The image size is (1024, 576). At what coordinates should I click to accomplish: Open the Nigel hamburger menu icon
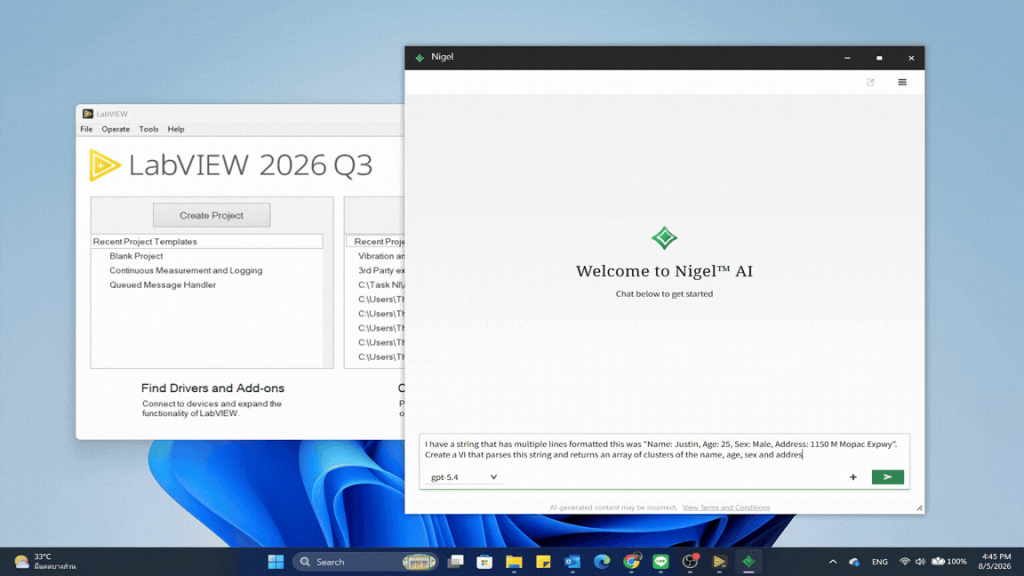[902, 82]
